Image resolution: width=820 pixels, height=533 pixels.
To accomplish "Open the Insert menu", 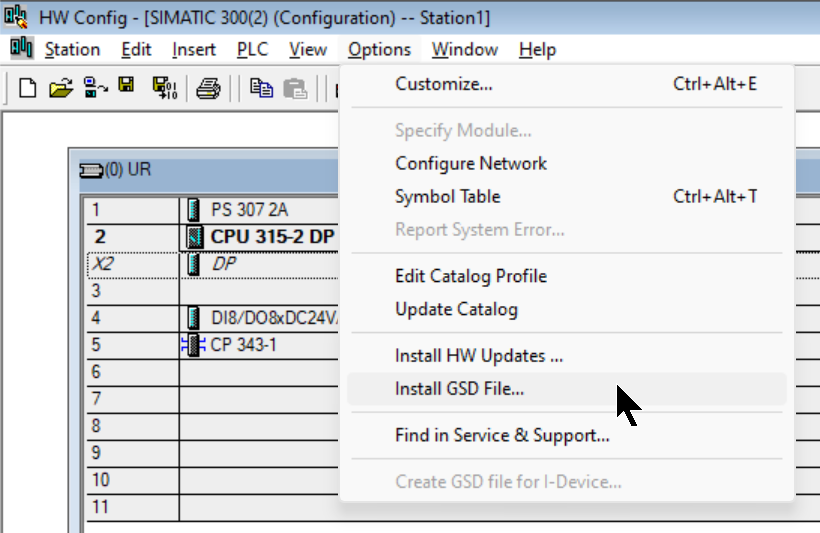I will click(x=193, y=50).
